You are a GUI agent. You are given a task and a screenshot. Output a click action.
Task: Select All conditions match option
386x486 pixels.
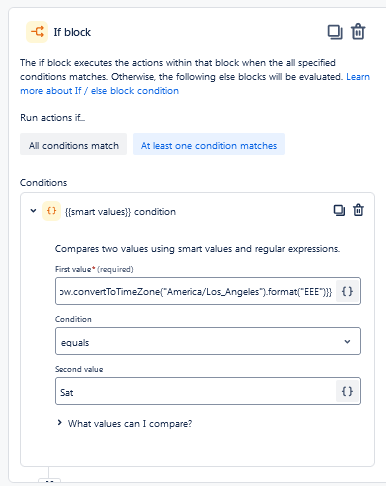(73, 144)
